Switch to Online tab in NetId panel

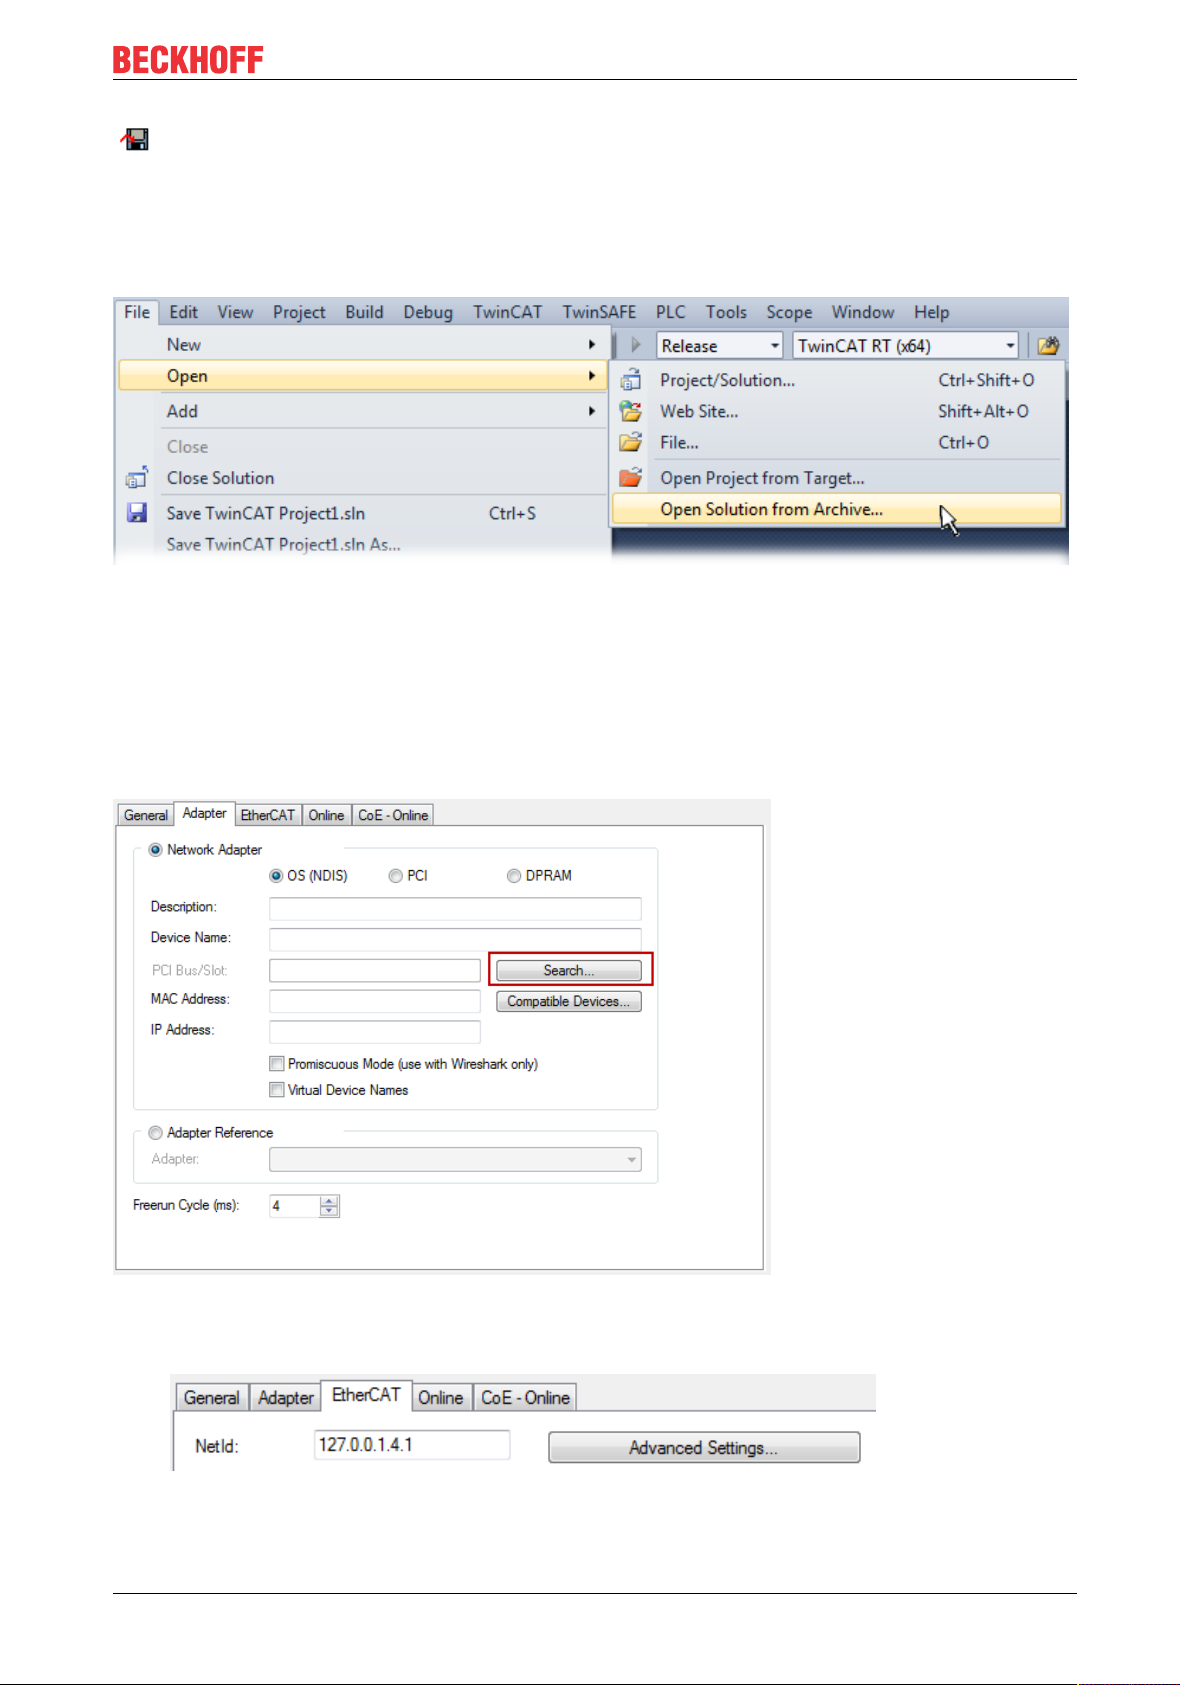pos(441,1398)
